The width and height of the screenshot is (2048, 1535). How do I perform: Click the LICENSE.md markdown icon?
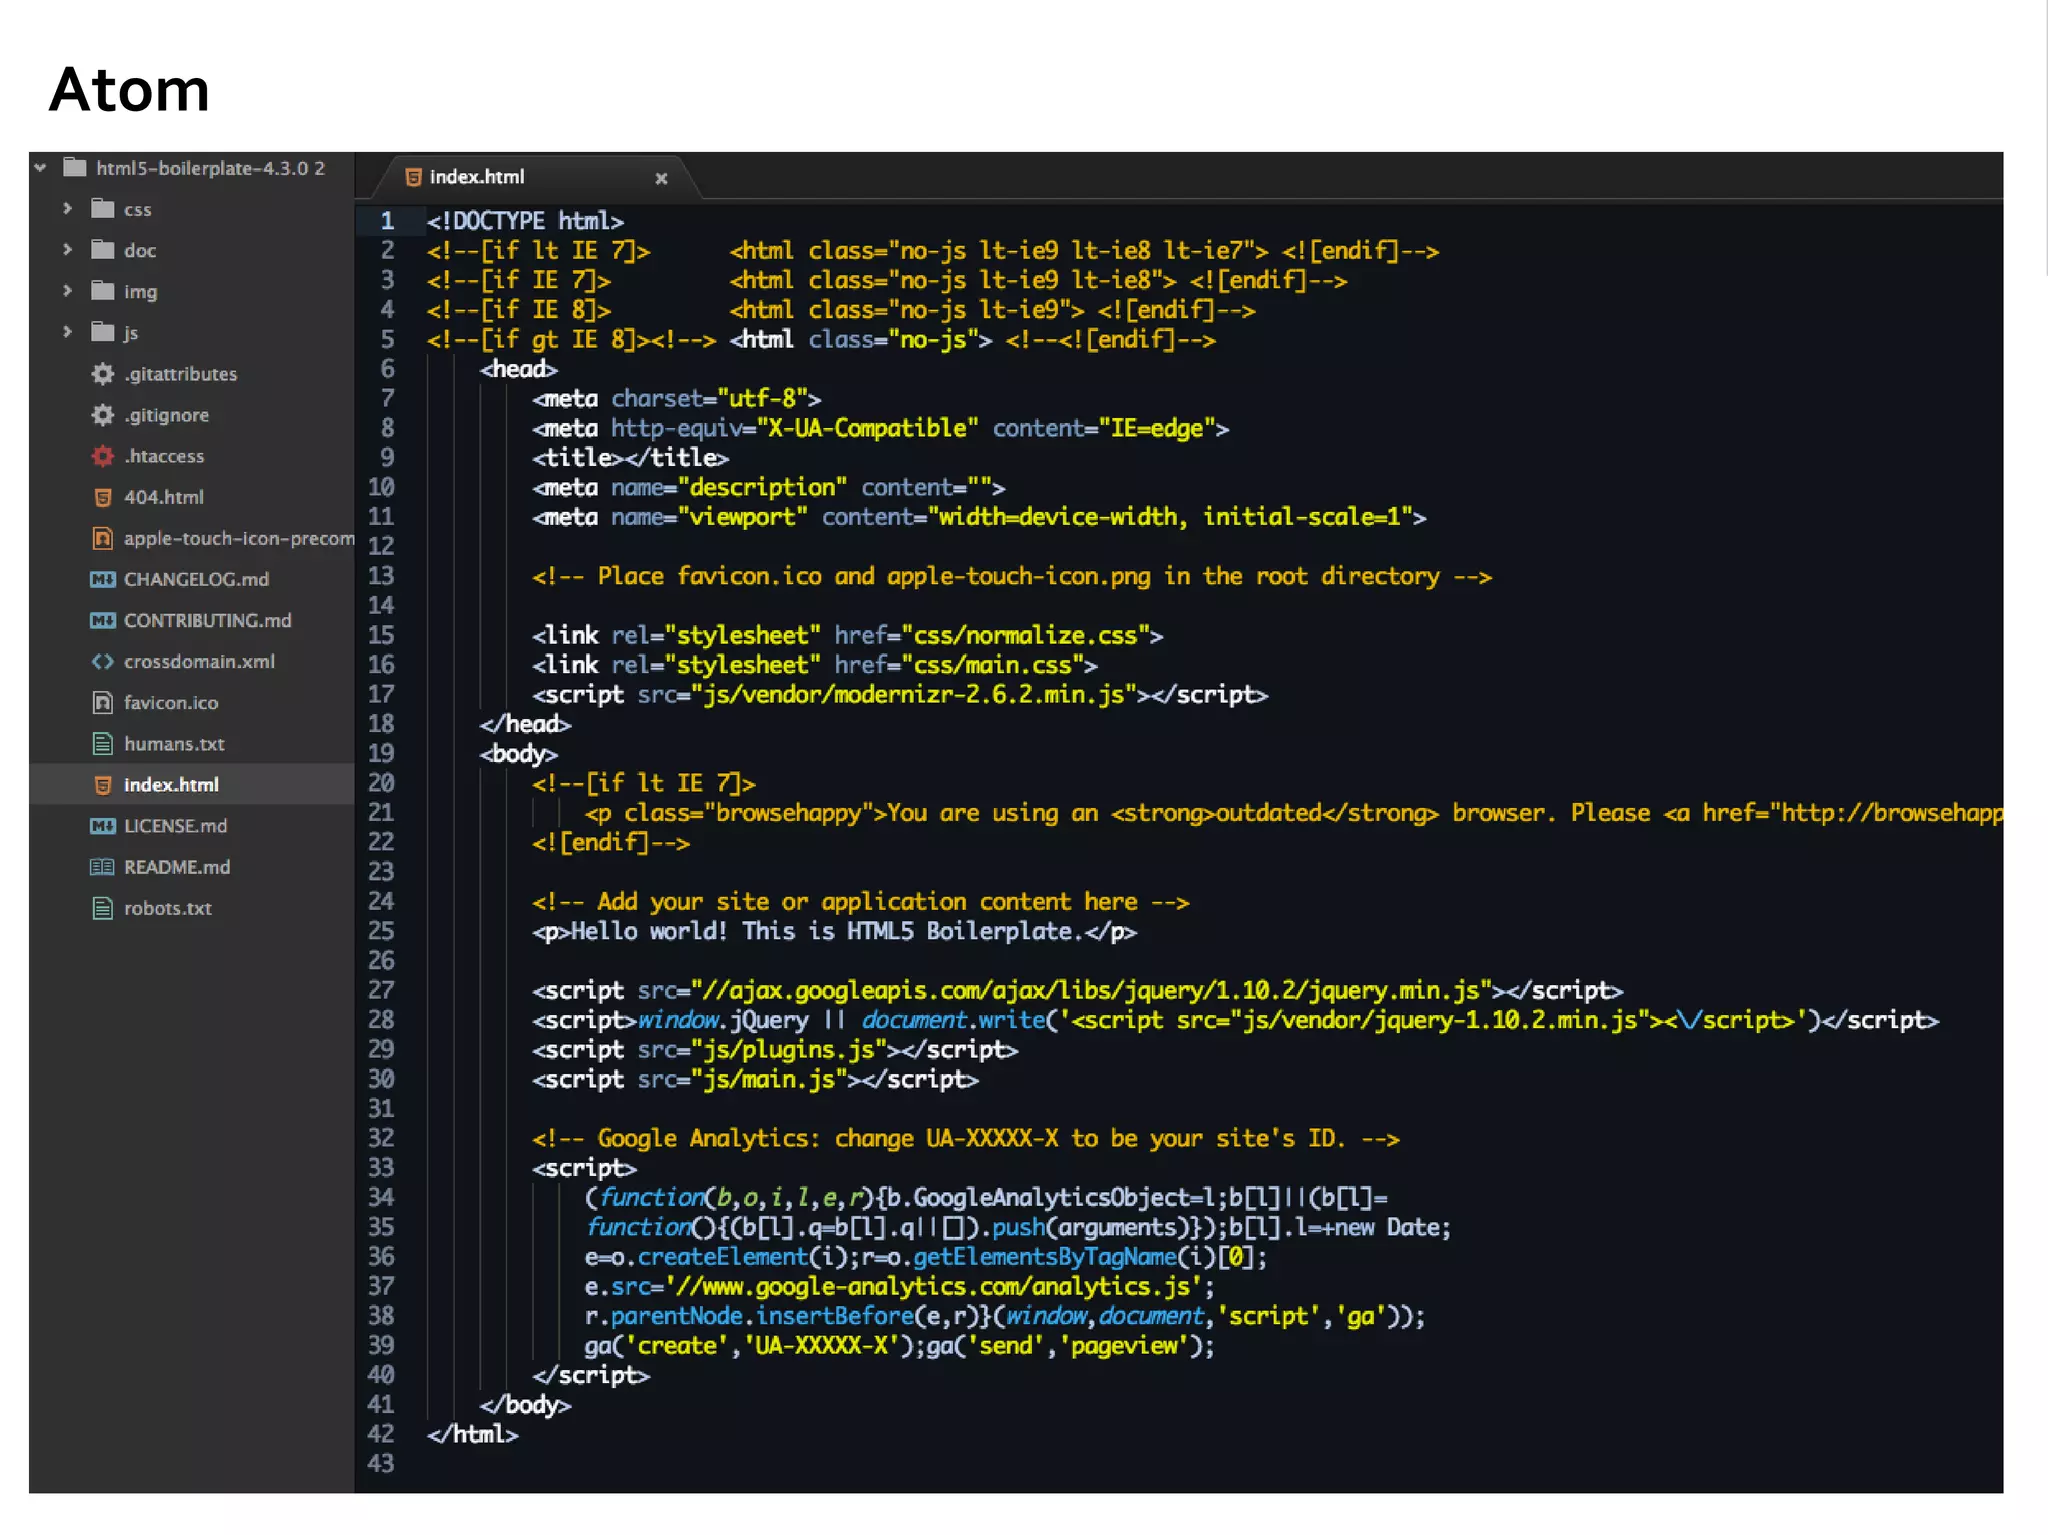pos(102,826)
